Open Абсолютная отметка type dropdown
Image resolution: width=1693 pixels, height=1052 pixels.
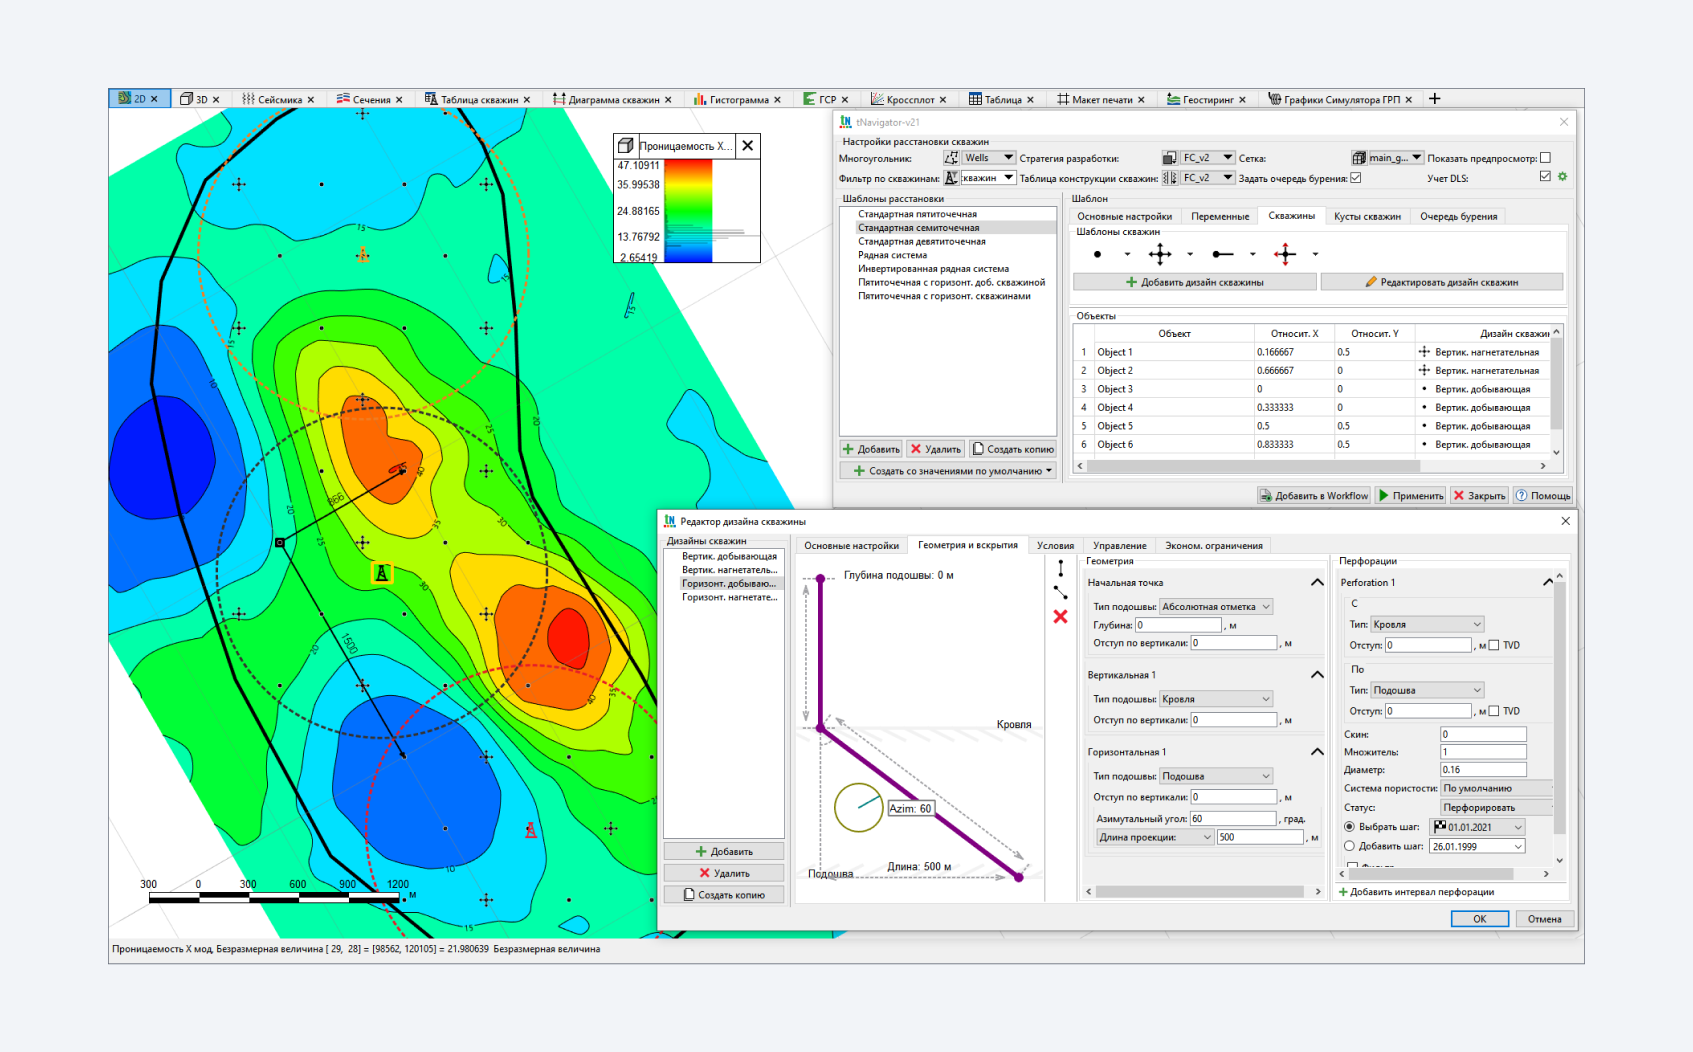(x=1215, y=606)
